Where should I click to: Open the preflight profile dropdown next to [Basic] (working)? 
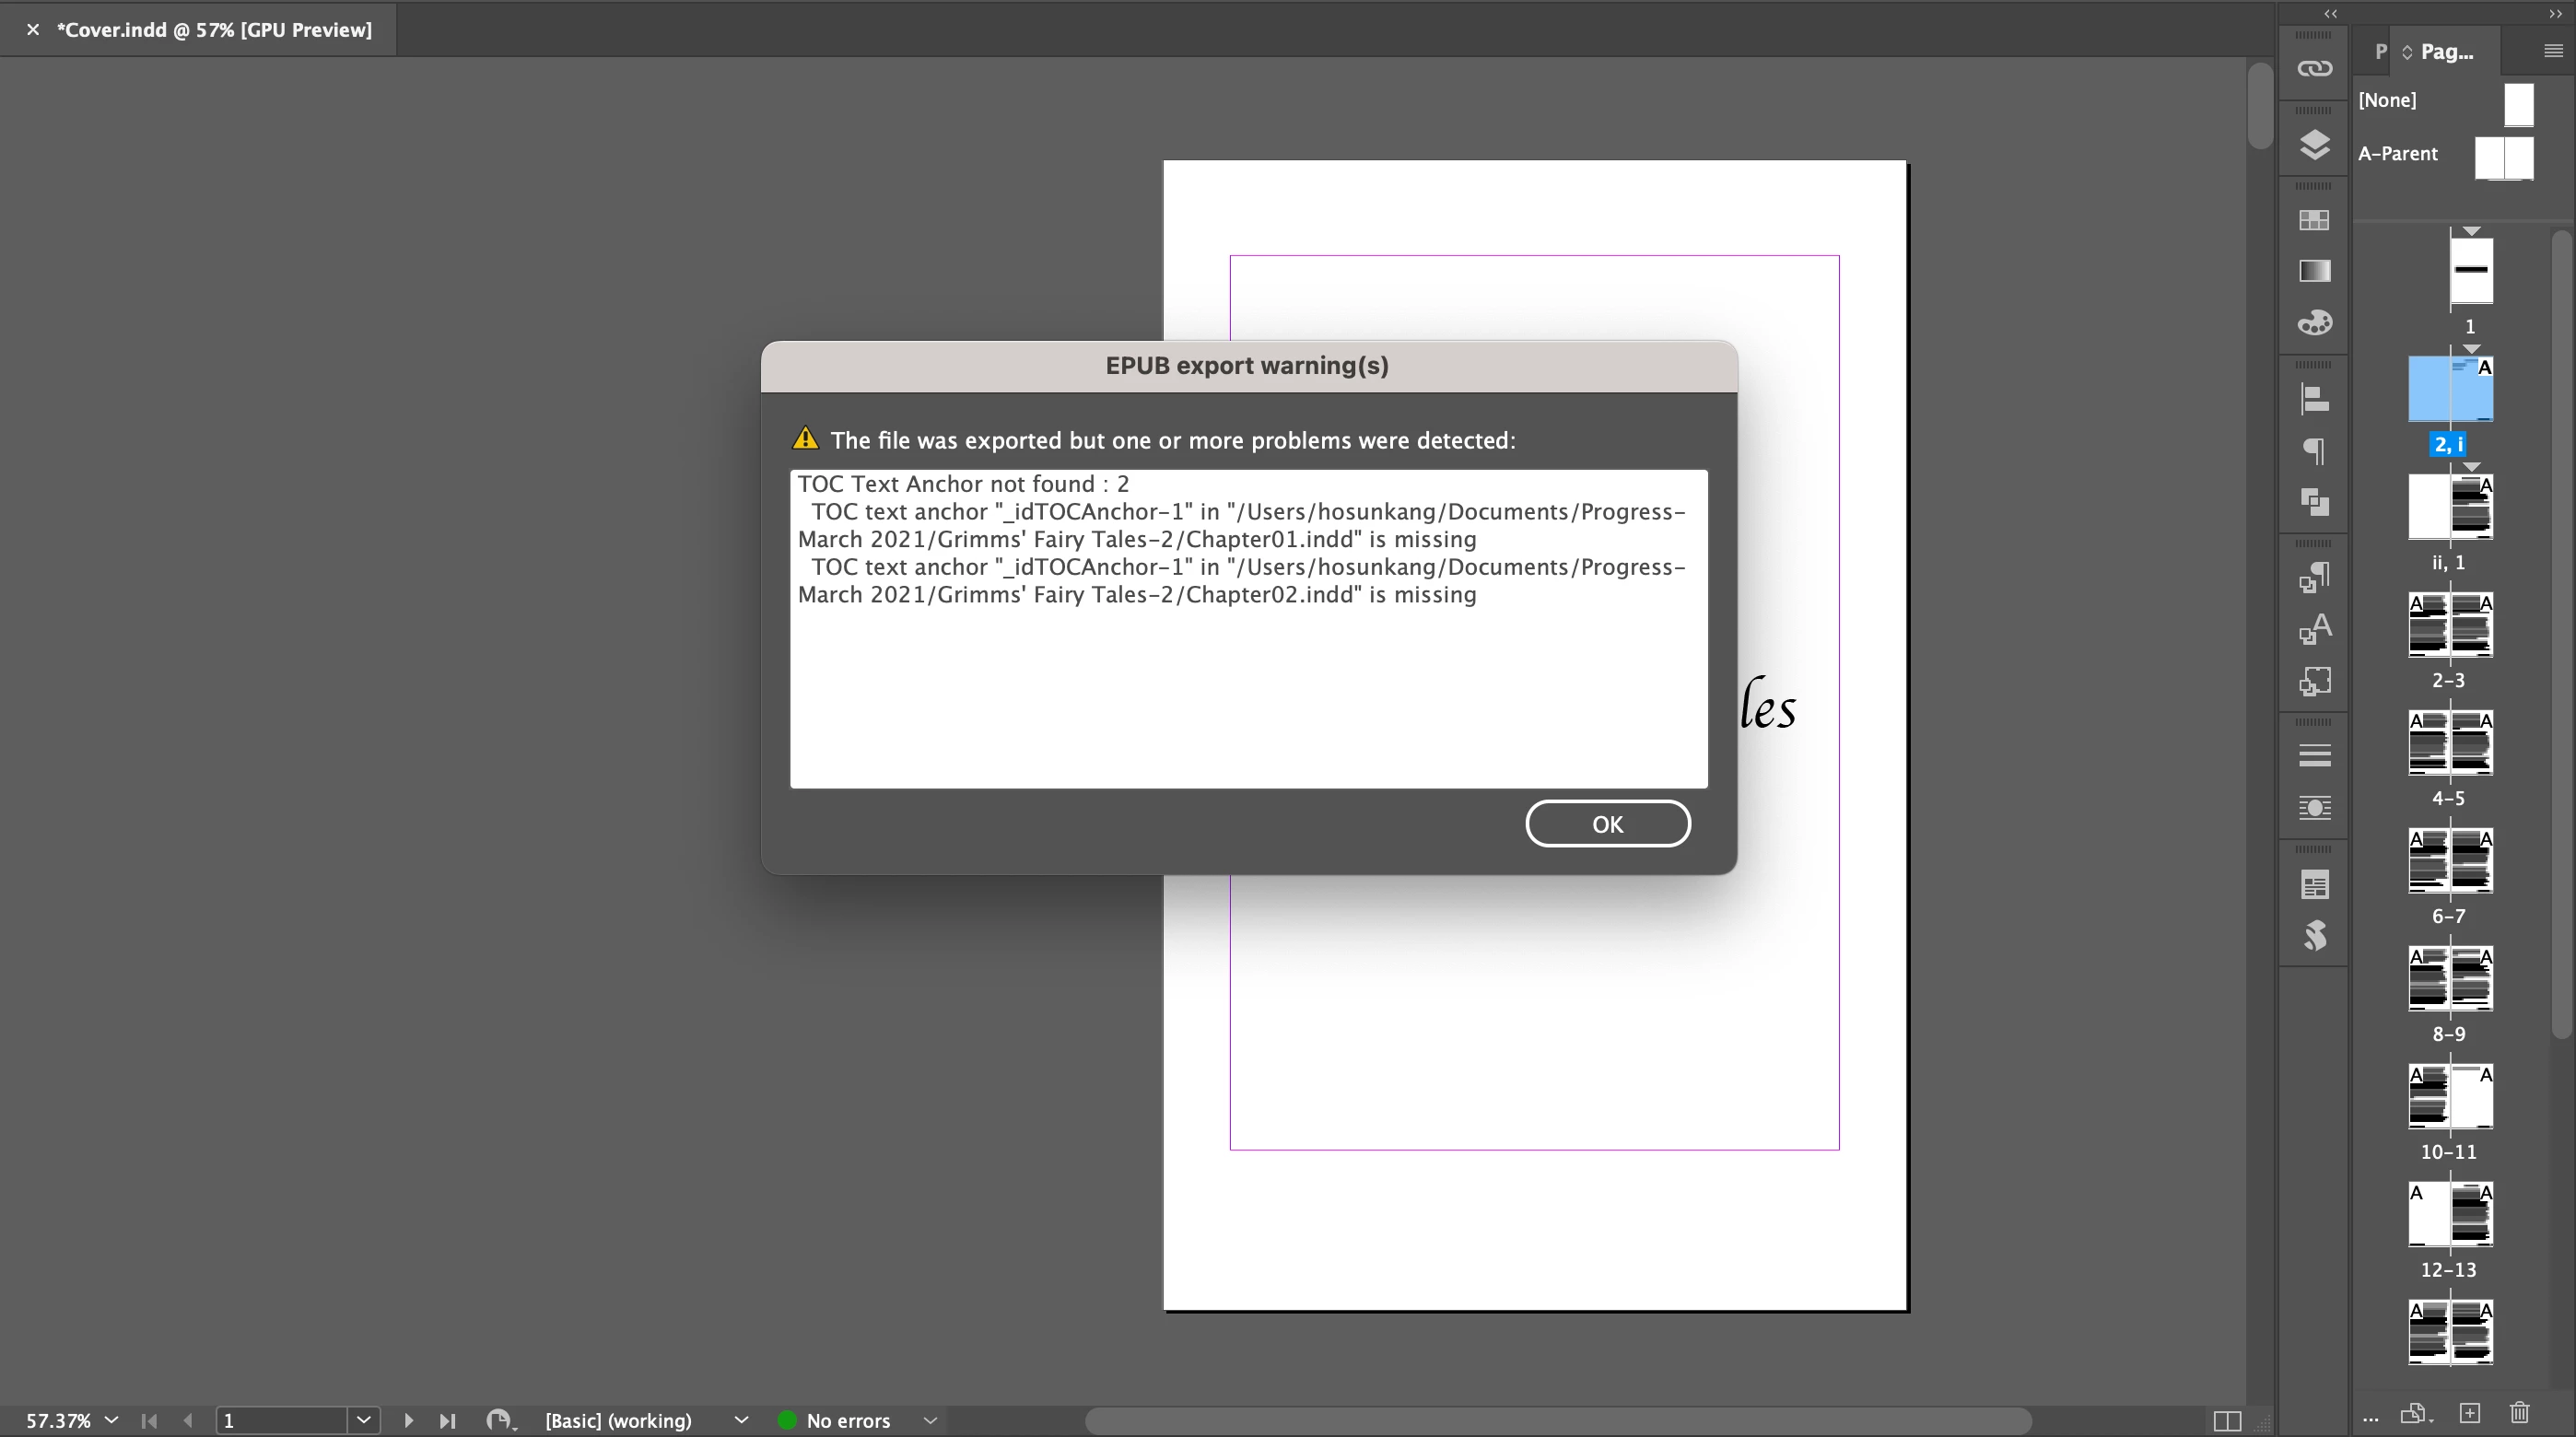click(741, 1420)
